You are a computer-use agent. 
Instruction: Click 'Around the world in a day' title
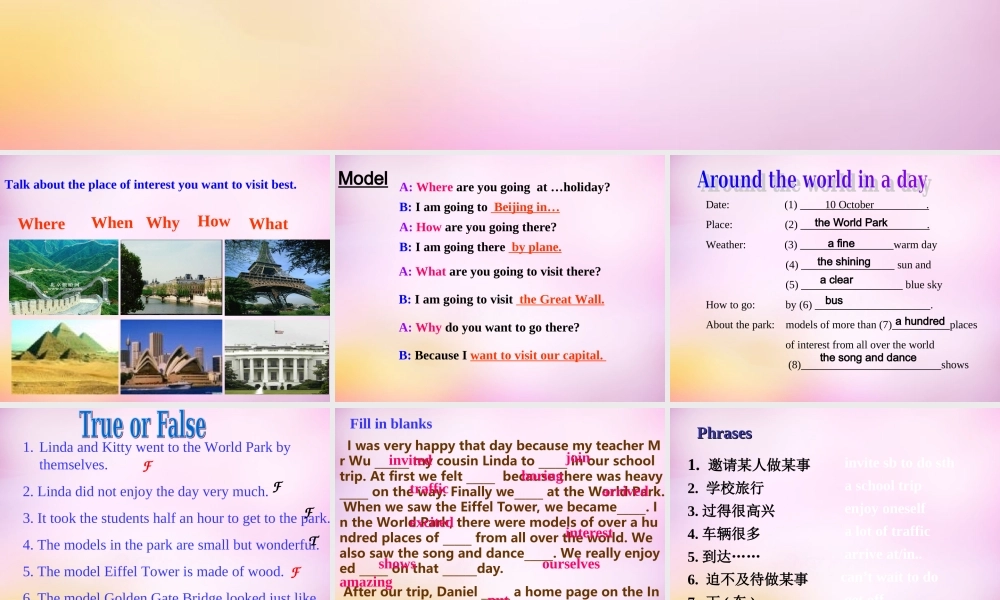point(812,179)
